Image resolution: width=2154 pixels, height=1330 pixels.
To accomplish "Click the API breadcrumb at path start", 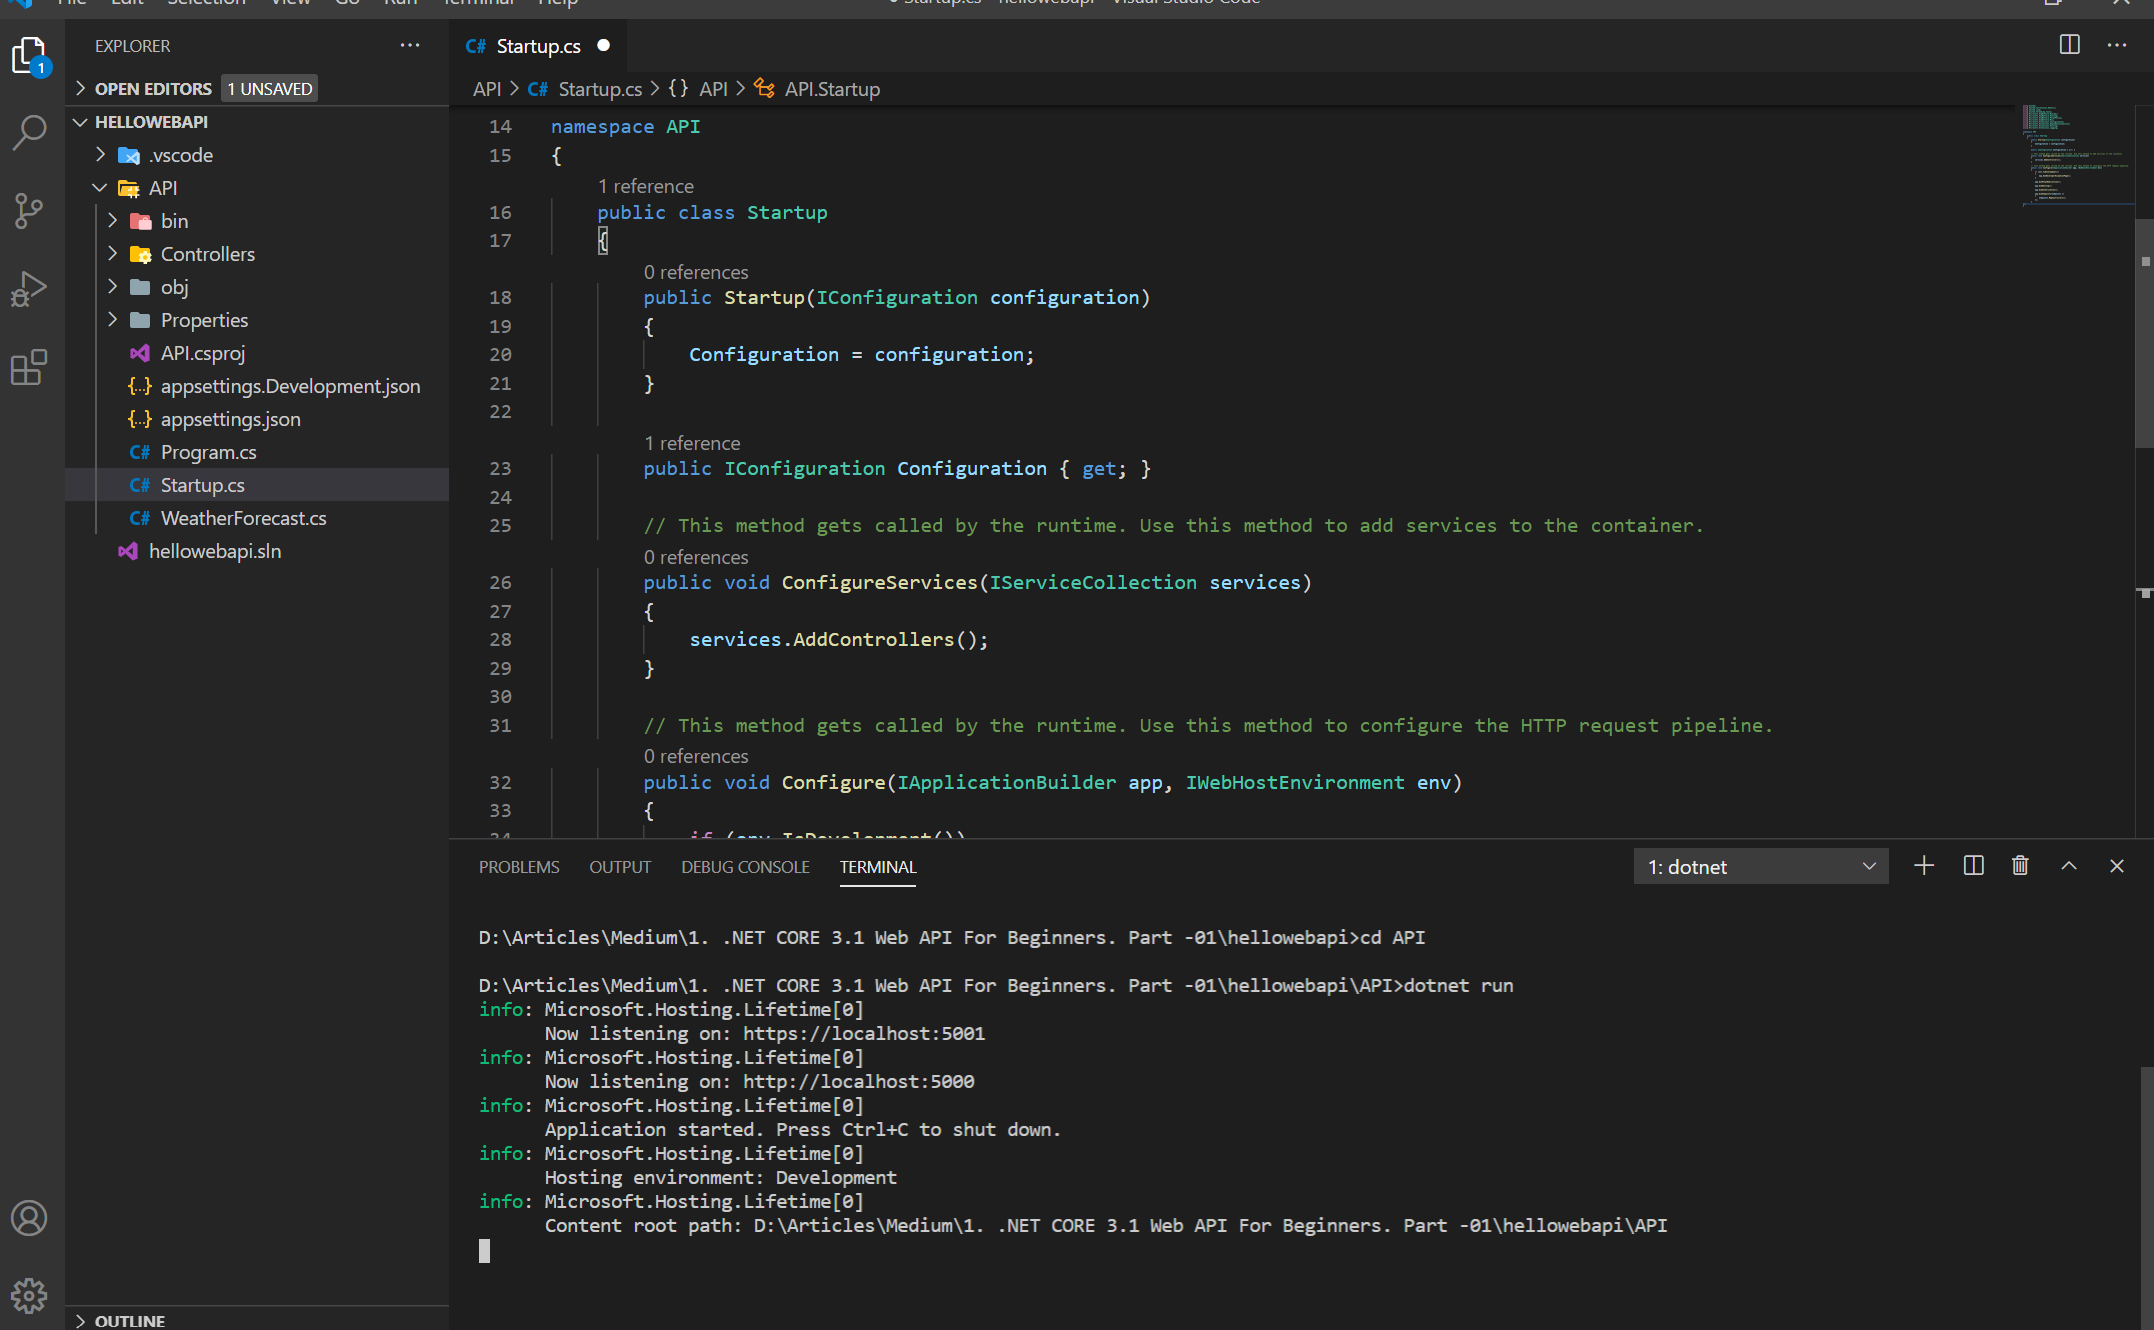I will [x=487, y=89].
